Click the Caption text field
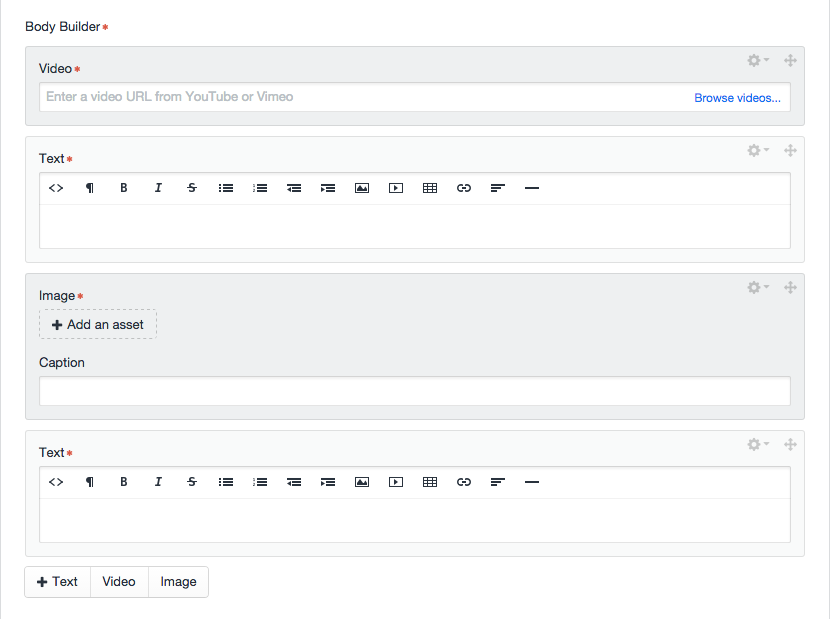The image size is (830, 619). pos(414,391)
